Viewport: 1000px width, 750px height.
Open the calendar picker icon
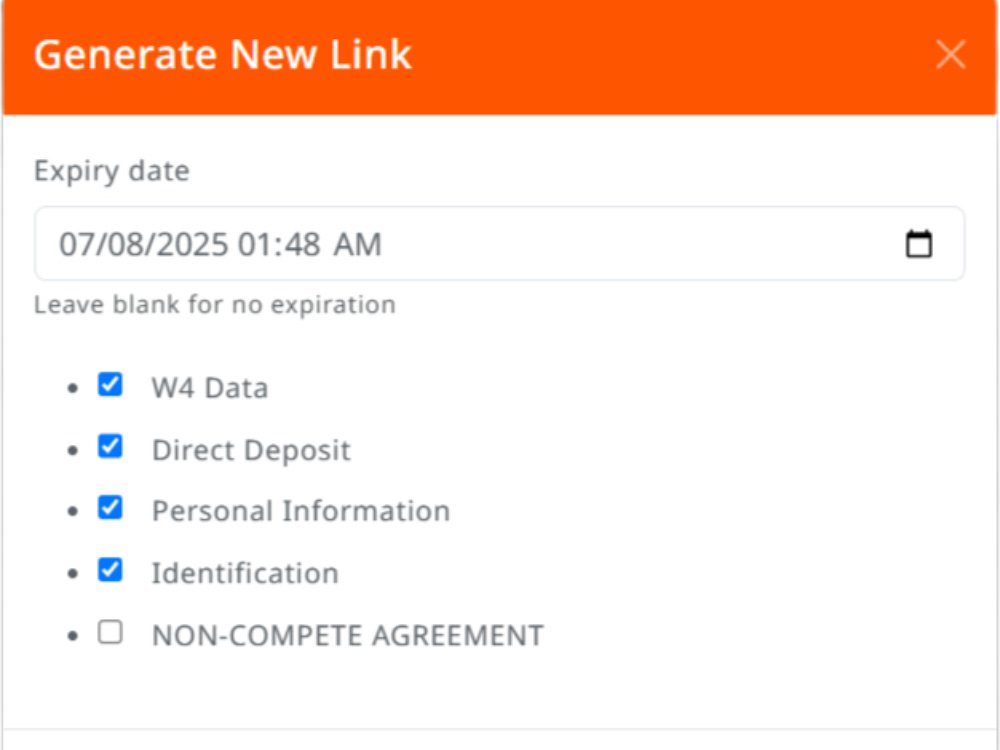click(x=918, y=244)
